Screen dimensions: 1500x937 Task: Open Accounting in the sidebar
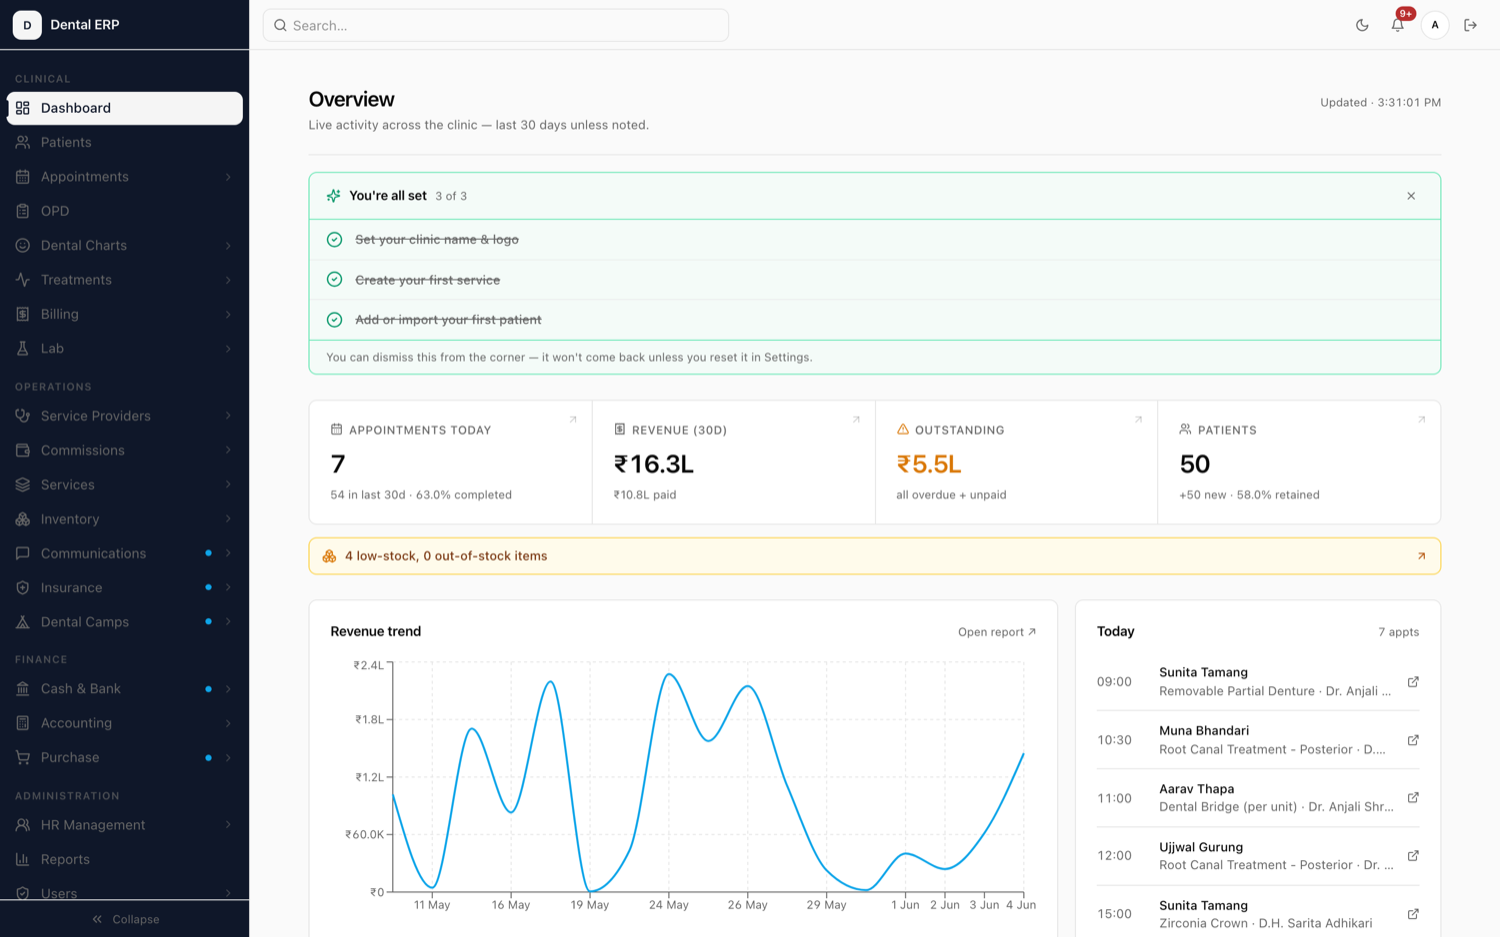(125, 723)
